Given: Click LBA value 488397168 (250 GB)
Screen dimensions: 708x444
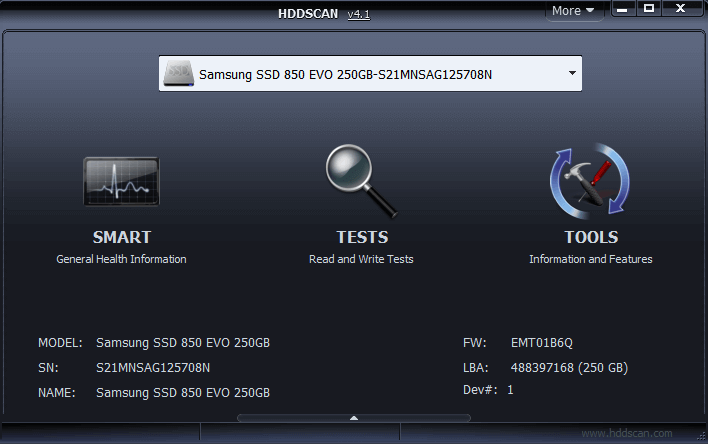Looking at the screenshot, I should 569,368.
